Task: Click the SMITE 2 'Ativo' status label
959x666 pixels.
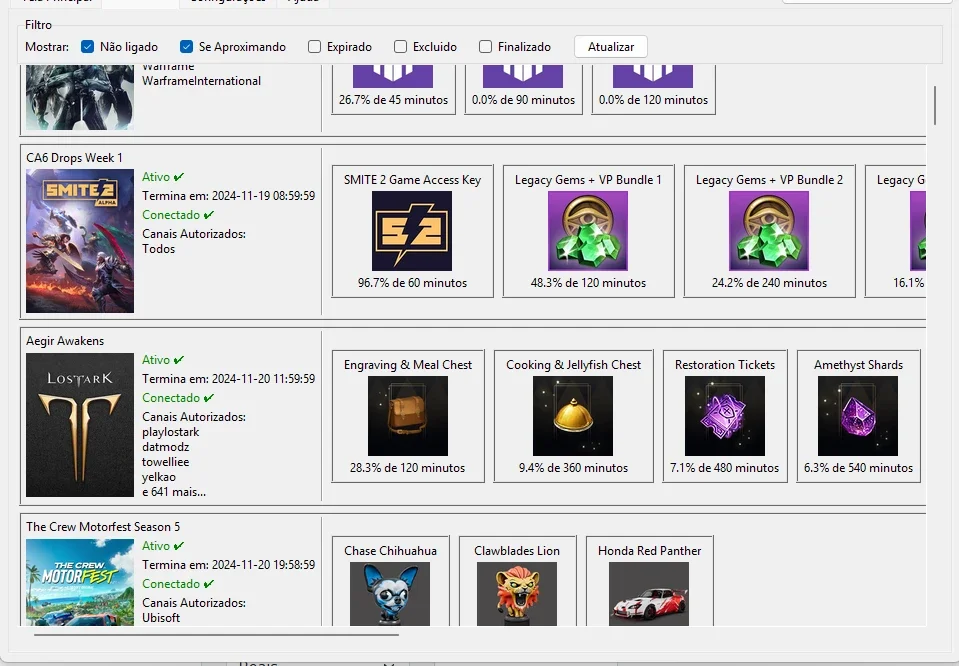Action: pyautogui.click(x=163, y=177)
